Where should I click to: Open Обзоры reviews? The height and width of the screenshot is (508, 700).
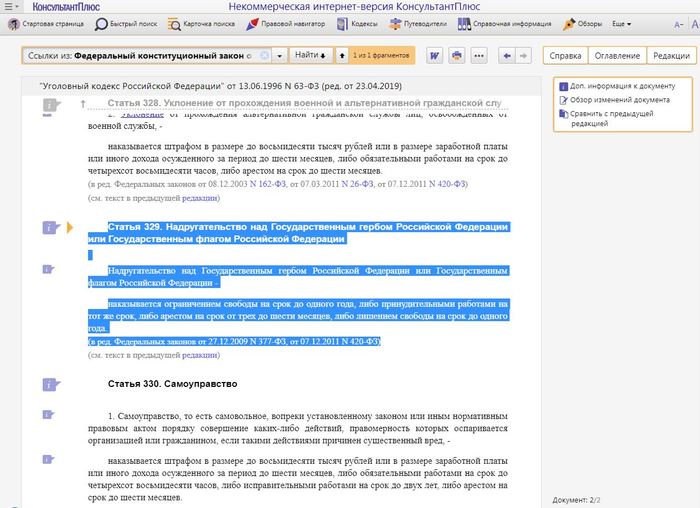582,24
